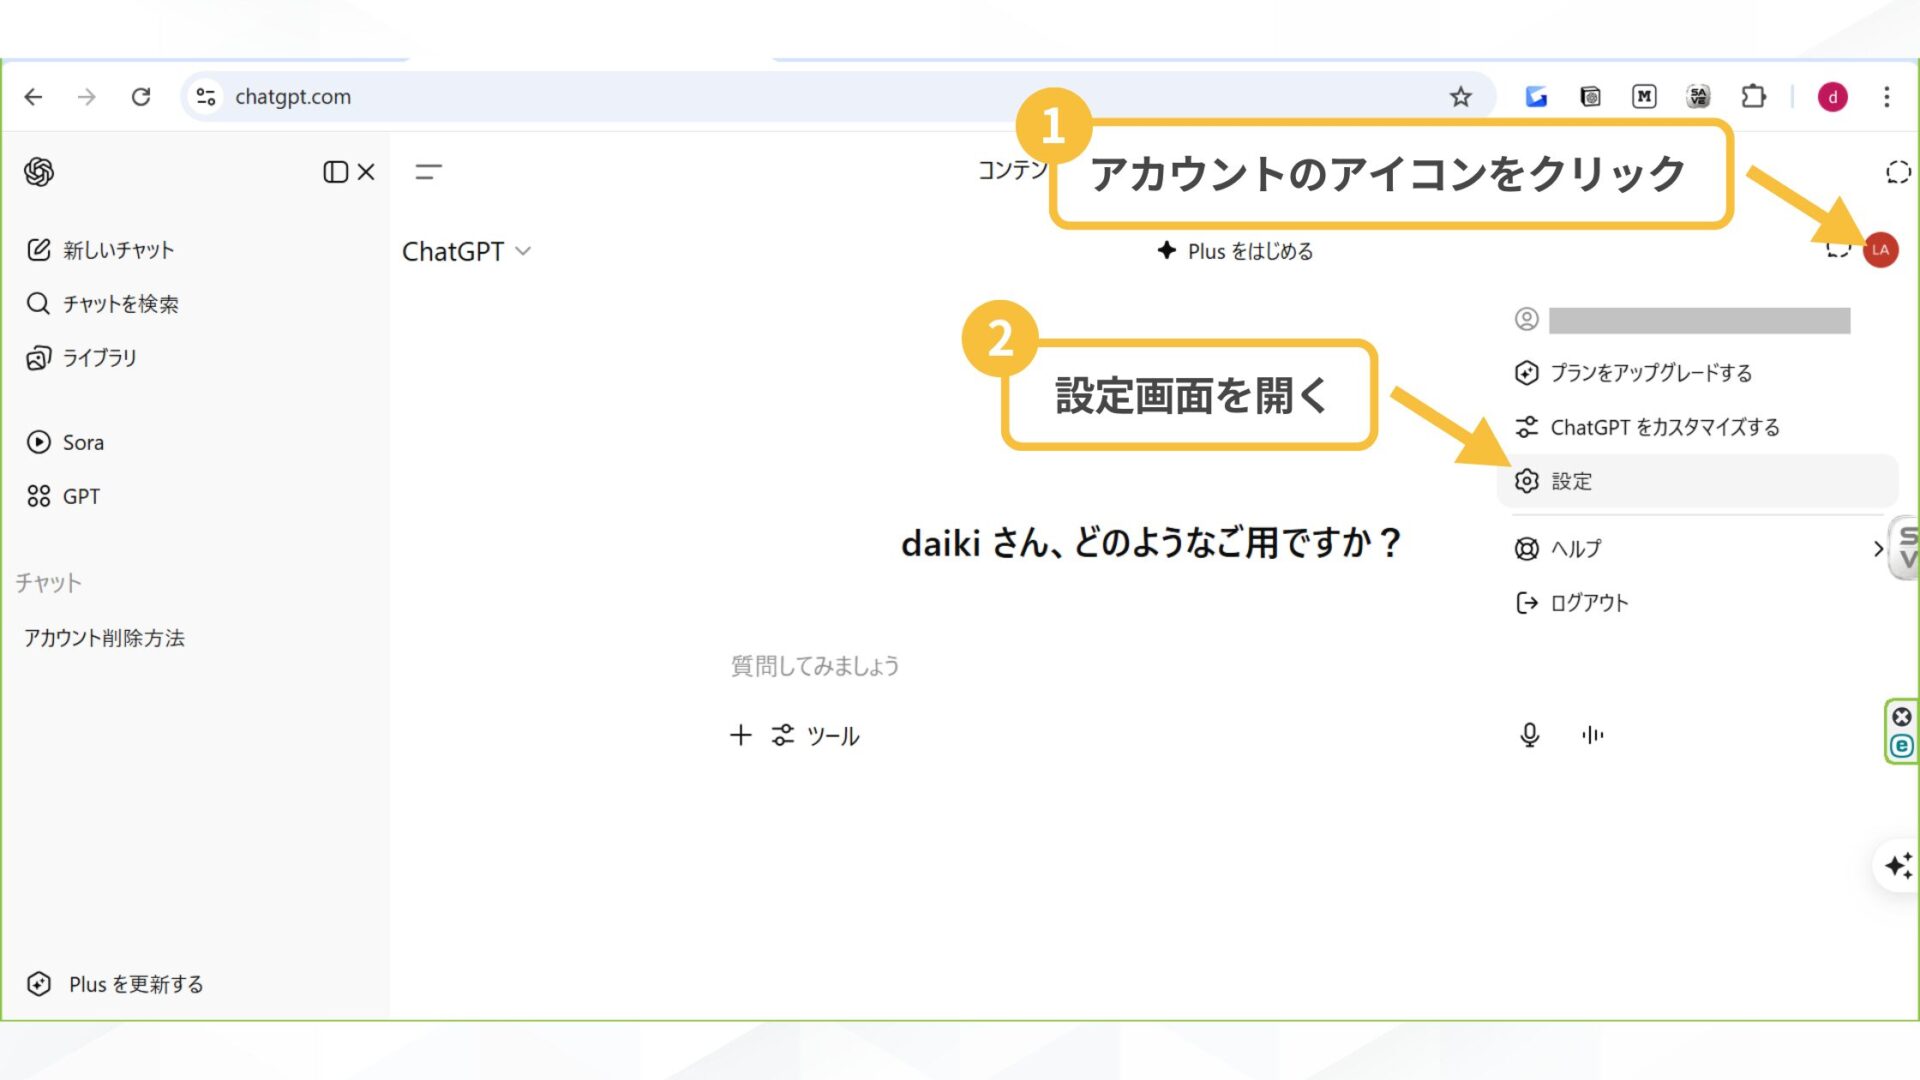
Task: Expand the ヘルプ submenu chevron
Action: click(x=1877, y=548)
